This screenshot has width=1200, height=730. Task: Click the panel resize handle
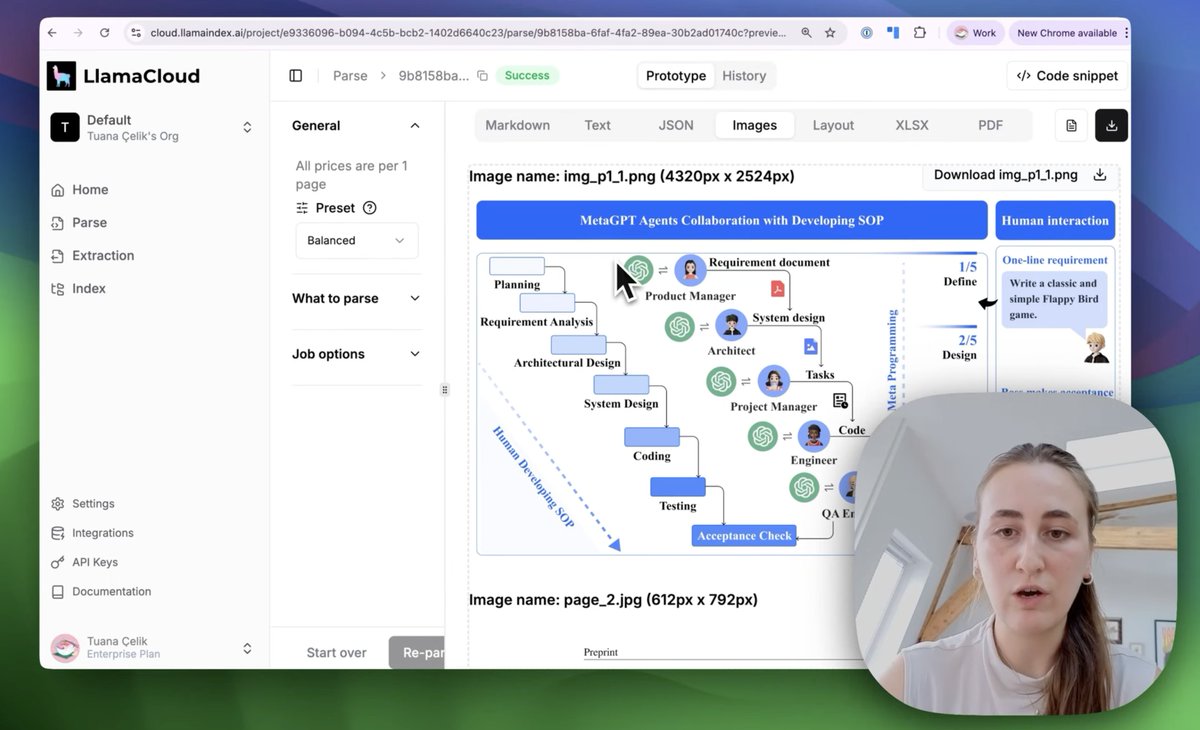pos(445,390)
